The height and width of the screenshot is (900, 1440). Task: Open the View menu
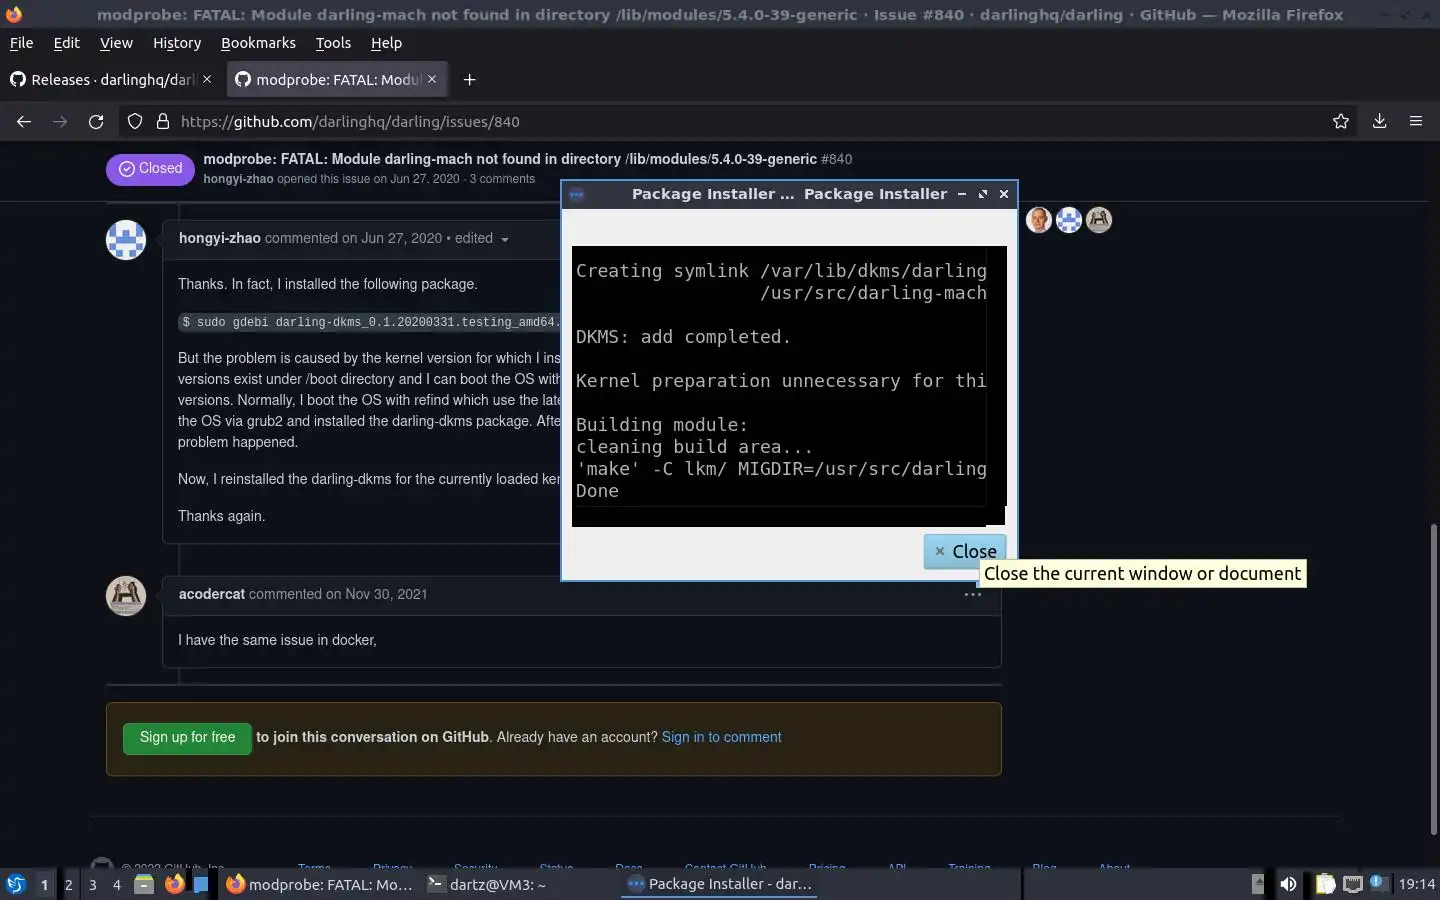point(116,43)
